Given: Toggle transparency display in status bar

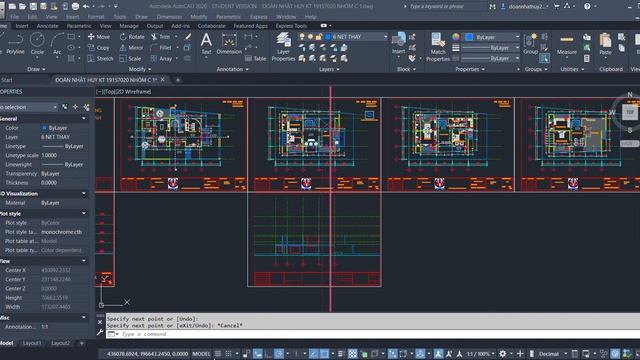Looking at the screenshot, I should pyautogui.click(x=353, y=353).
